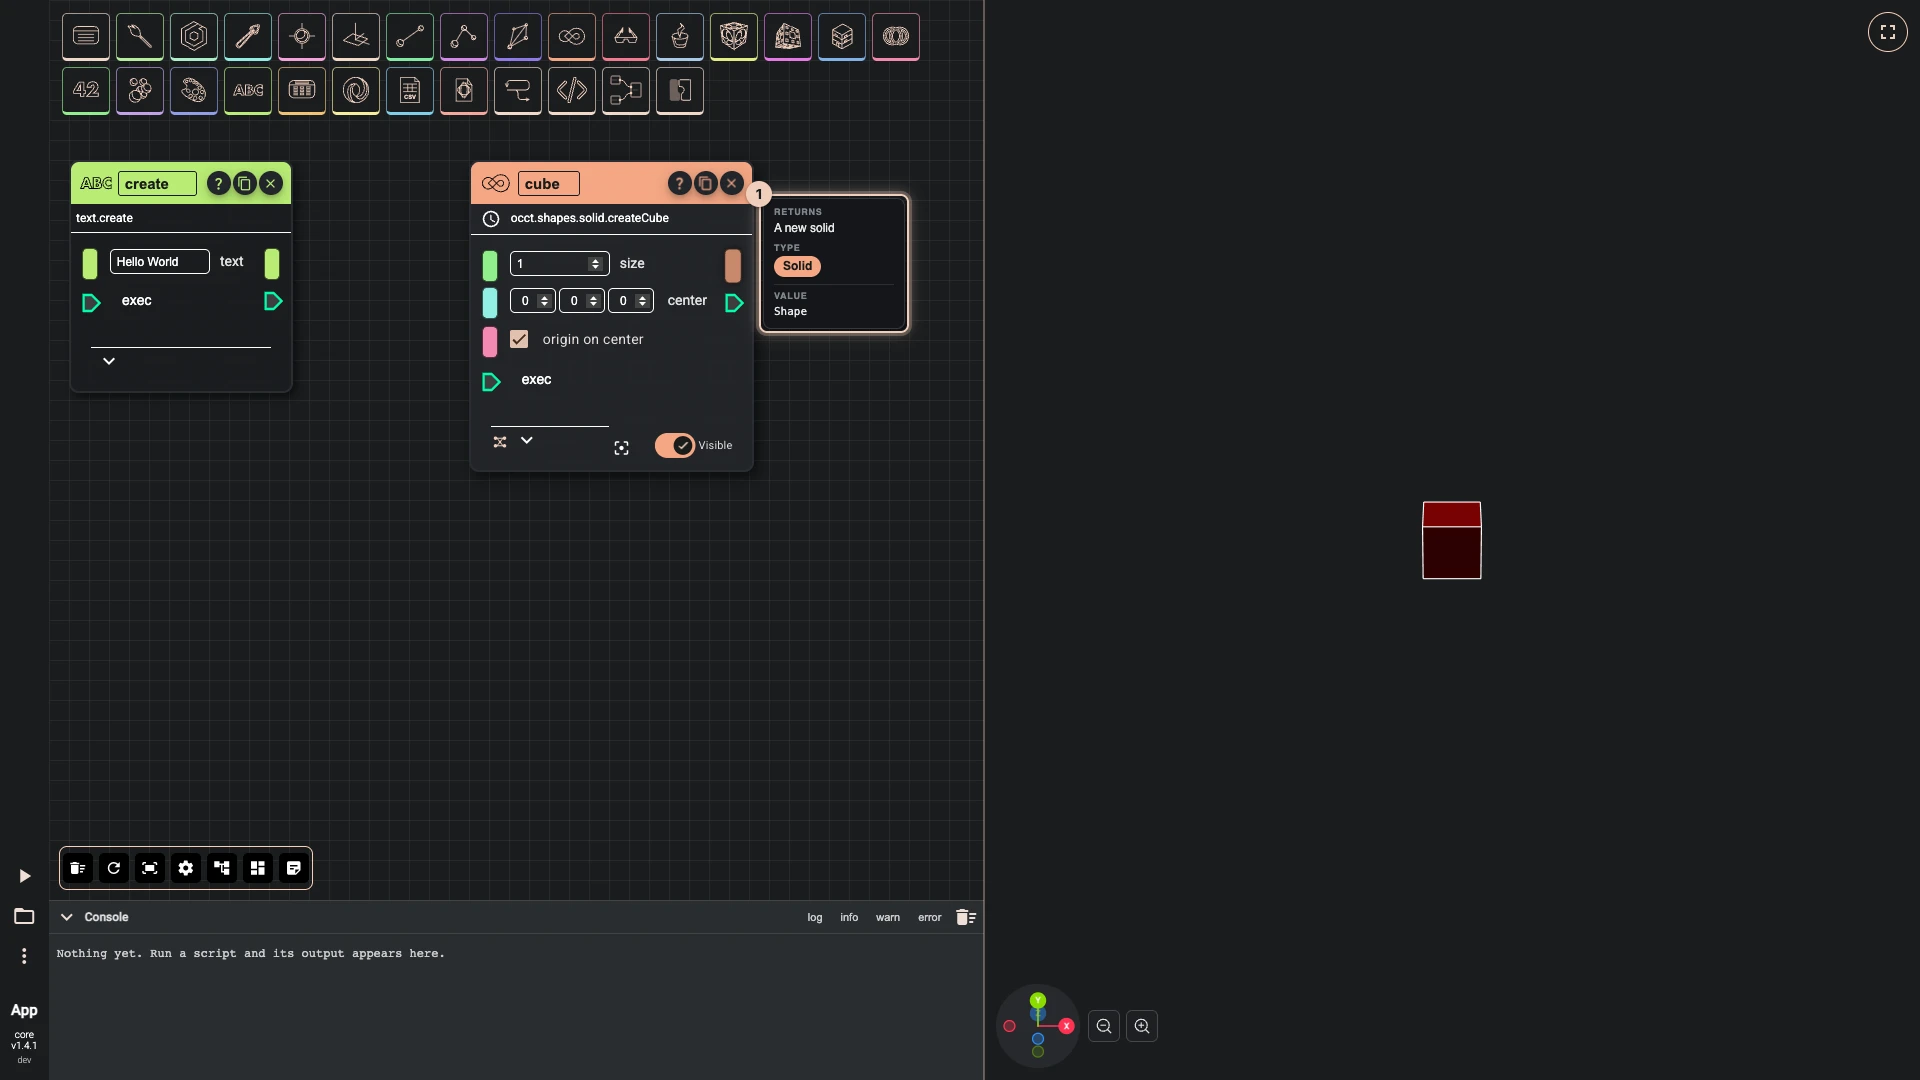
Task: Click the grid layout icon in bottom toolbar
Action: click(x=258, y=868)
